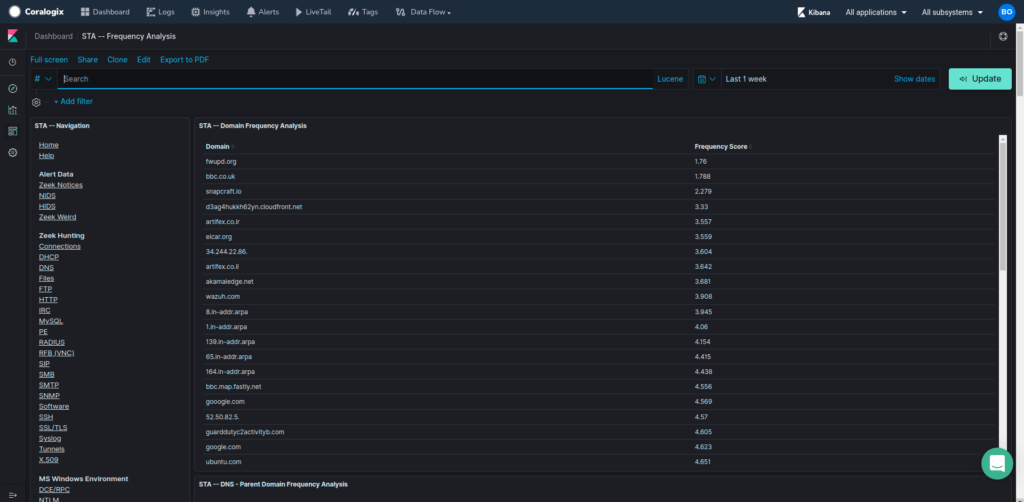Open the HTTP link

pos(48,300)
